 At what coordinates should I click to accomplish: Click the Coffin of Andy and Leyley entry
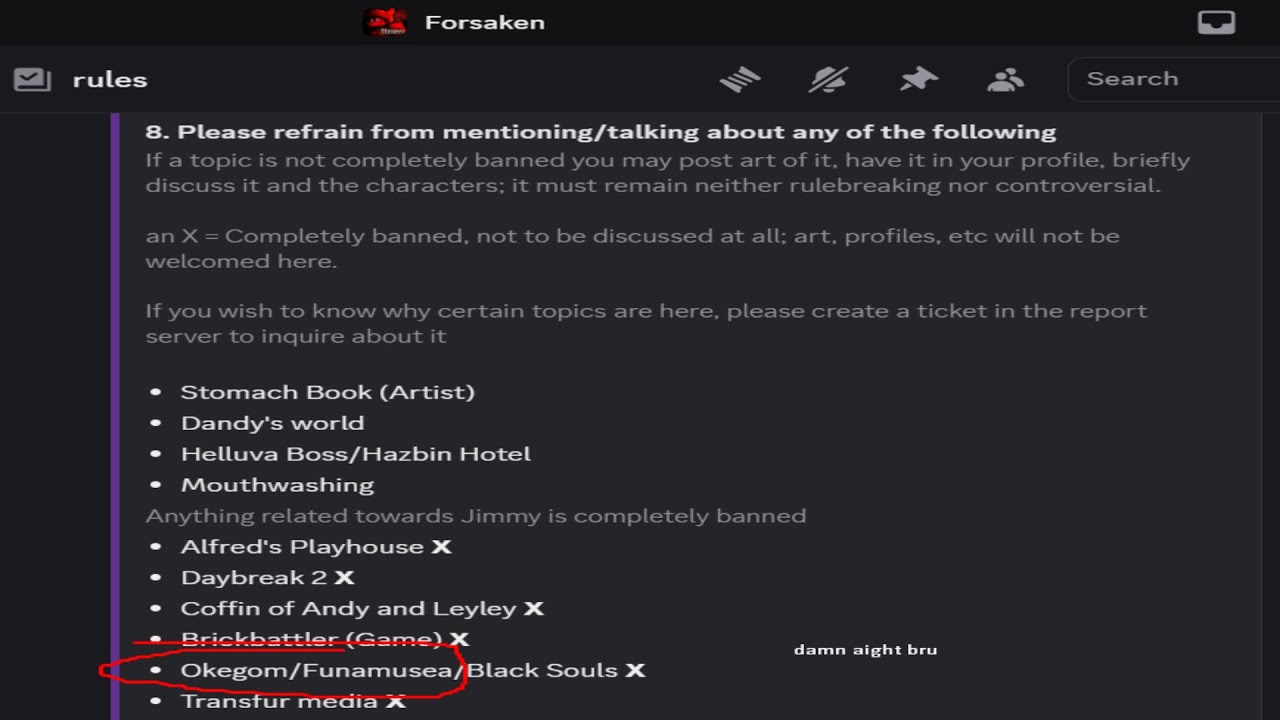(x=348, y=609)
